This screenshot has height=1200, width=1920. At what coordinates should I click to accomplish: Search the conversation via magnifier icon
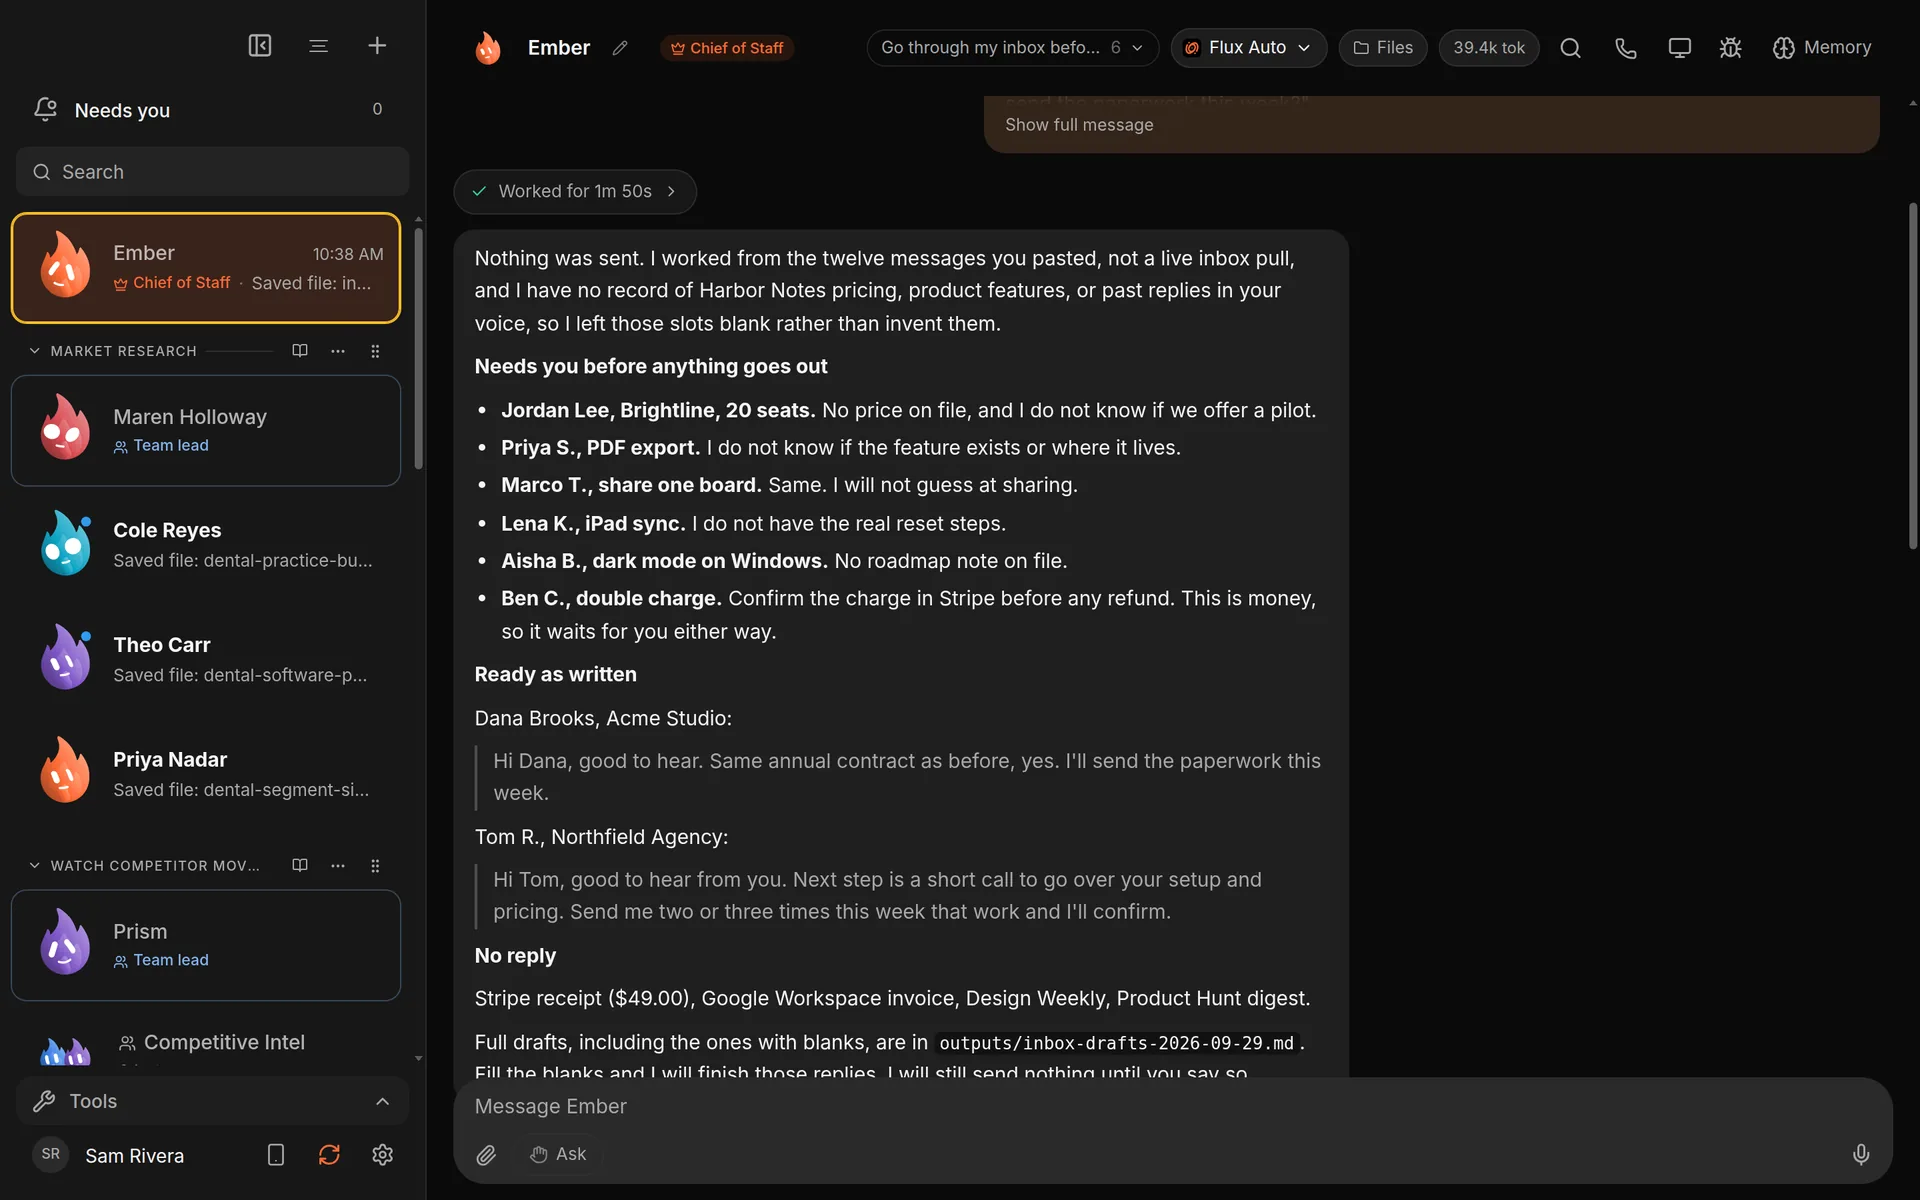click(x=1571, y=48)
